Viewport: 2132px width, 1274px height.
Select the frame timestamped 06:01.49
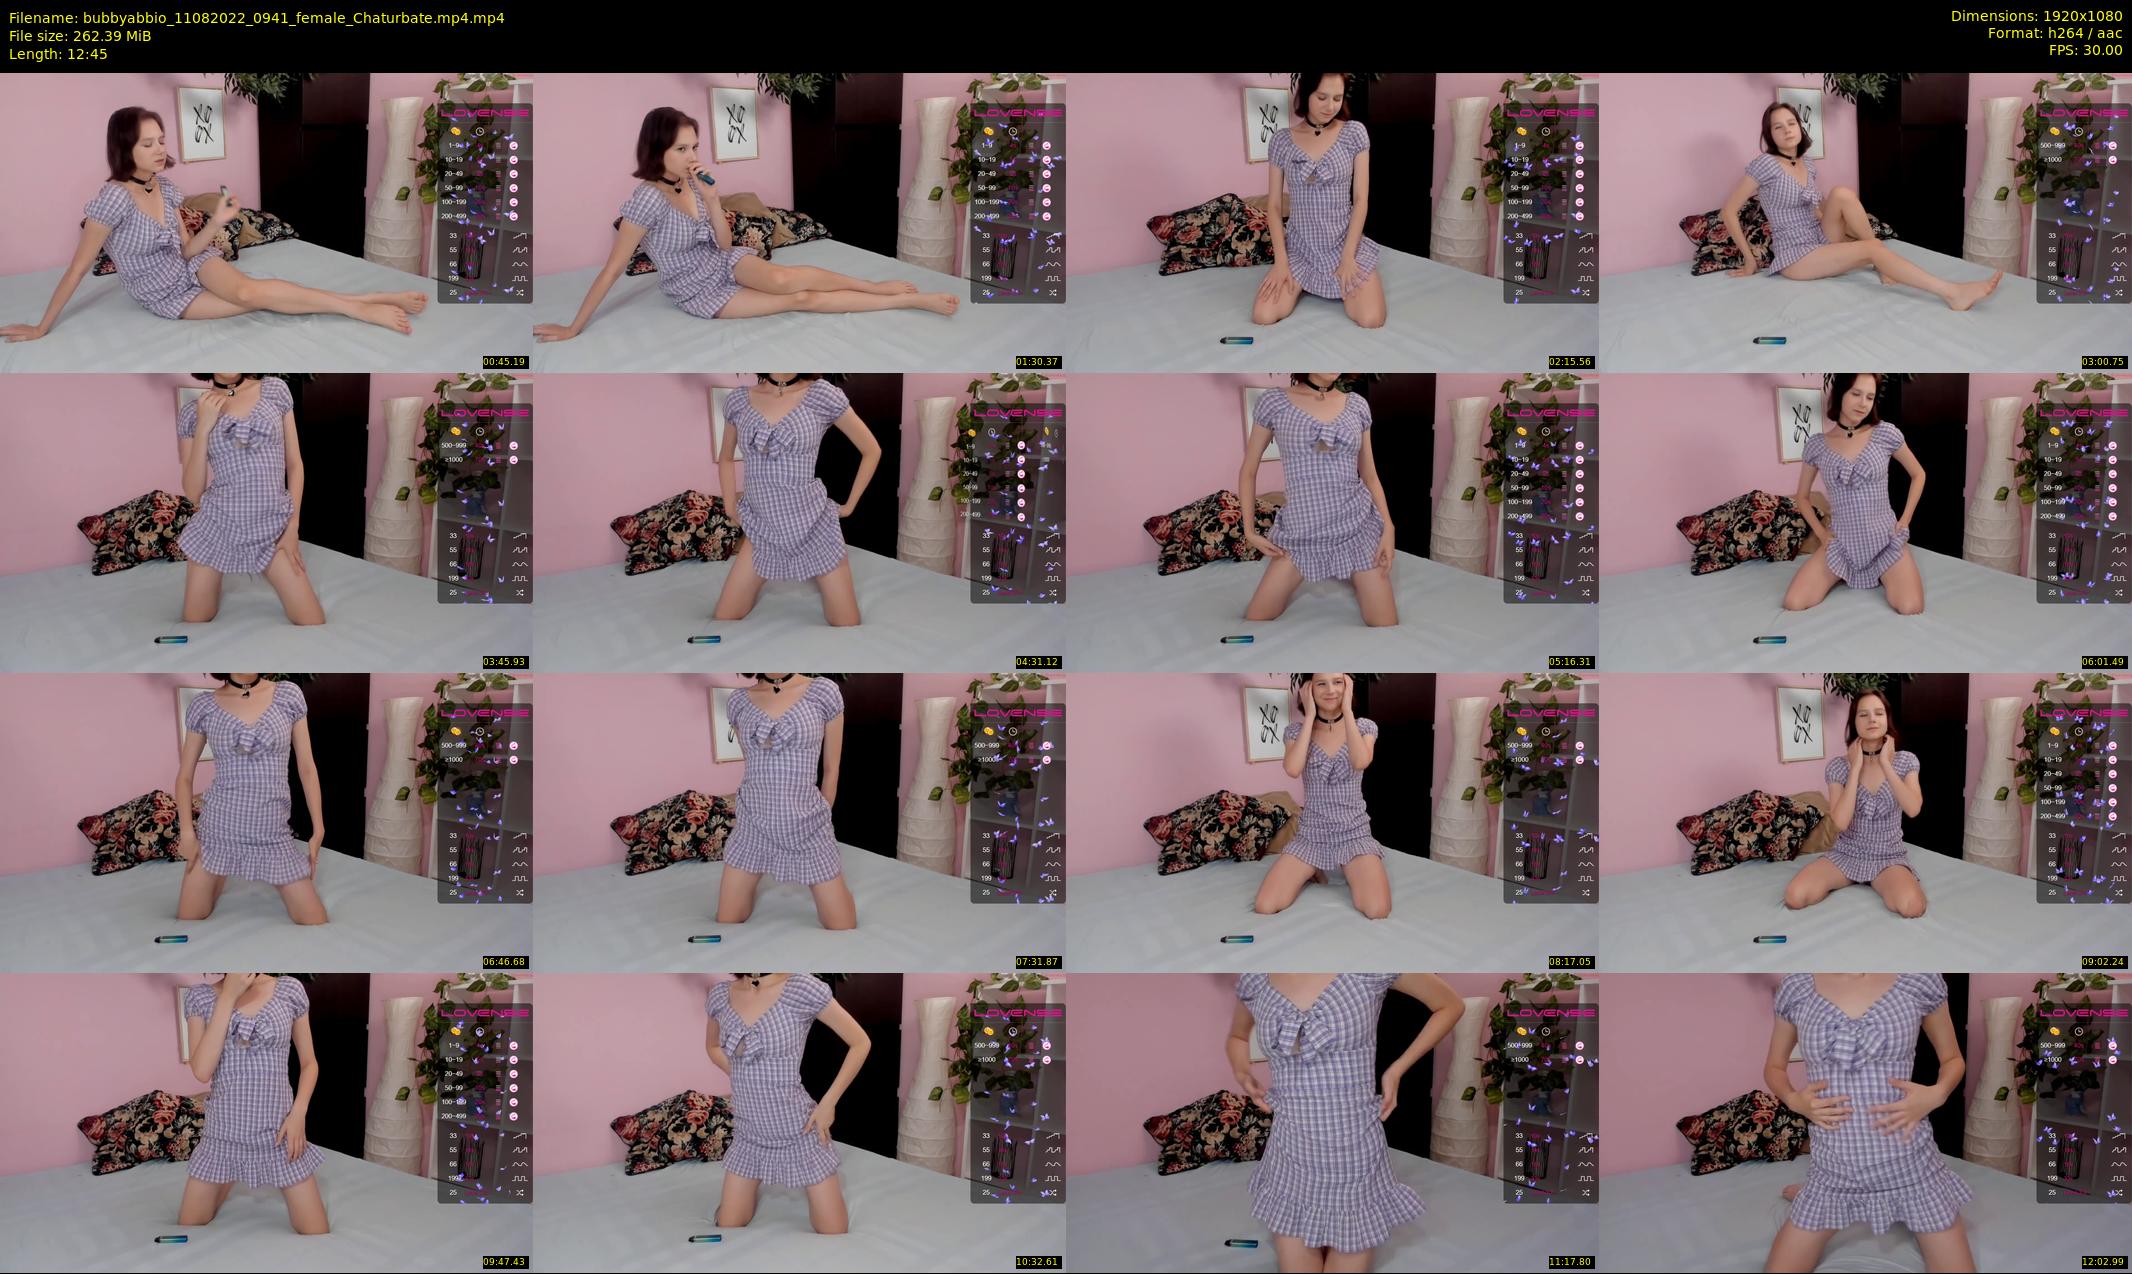[x=1865, y=522]
